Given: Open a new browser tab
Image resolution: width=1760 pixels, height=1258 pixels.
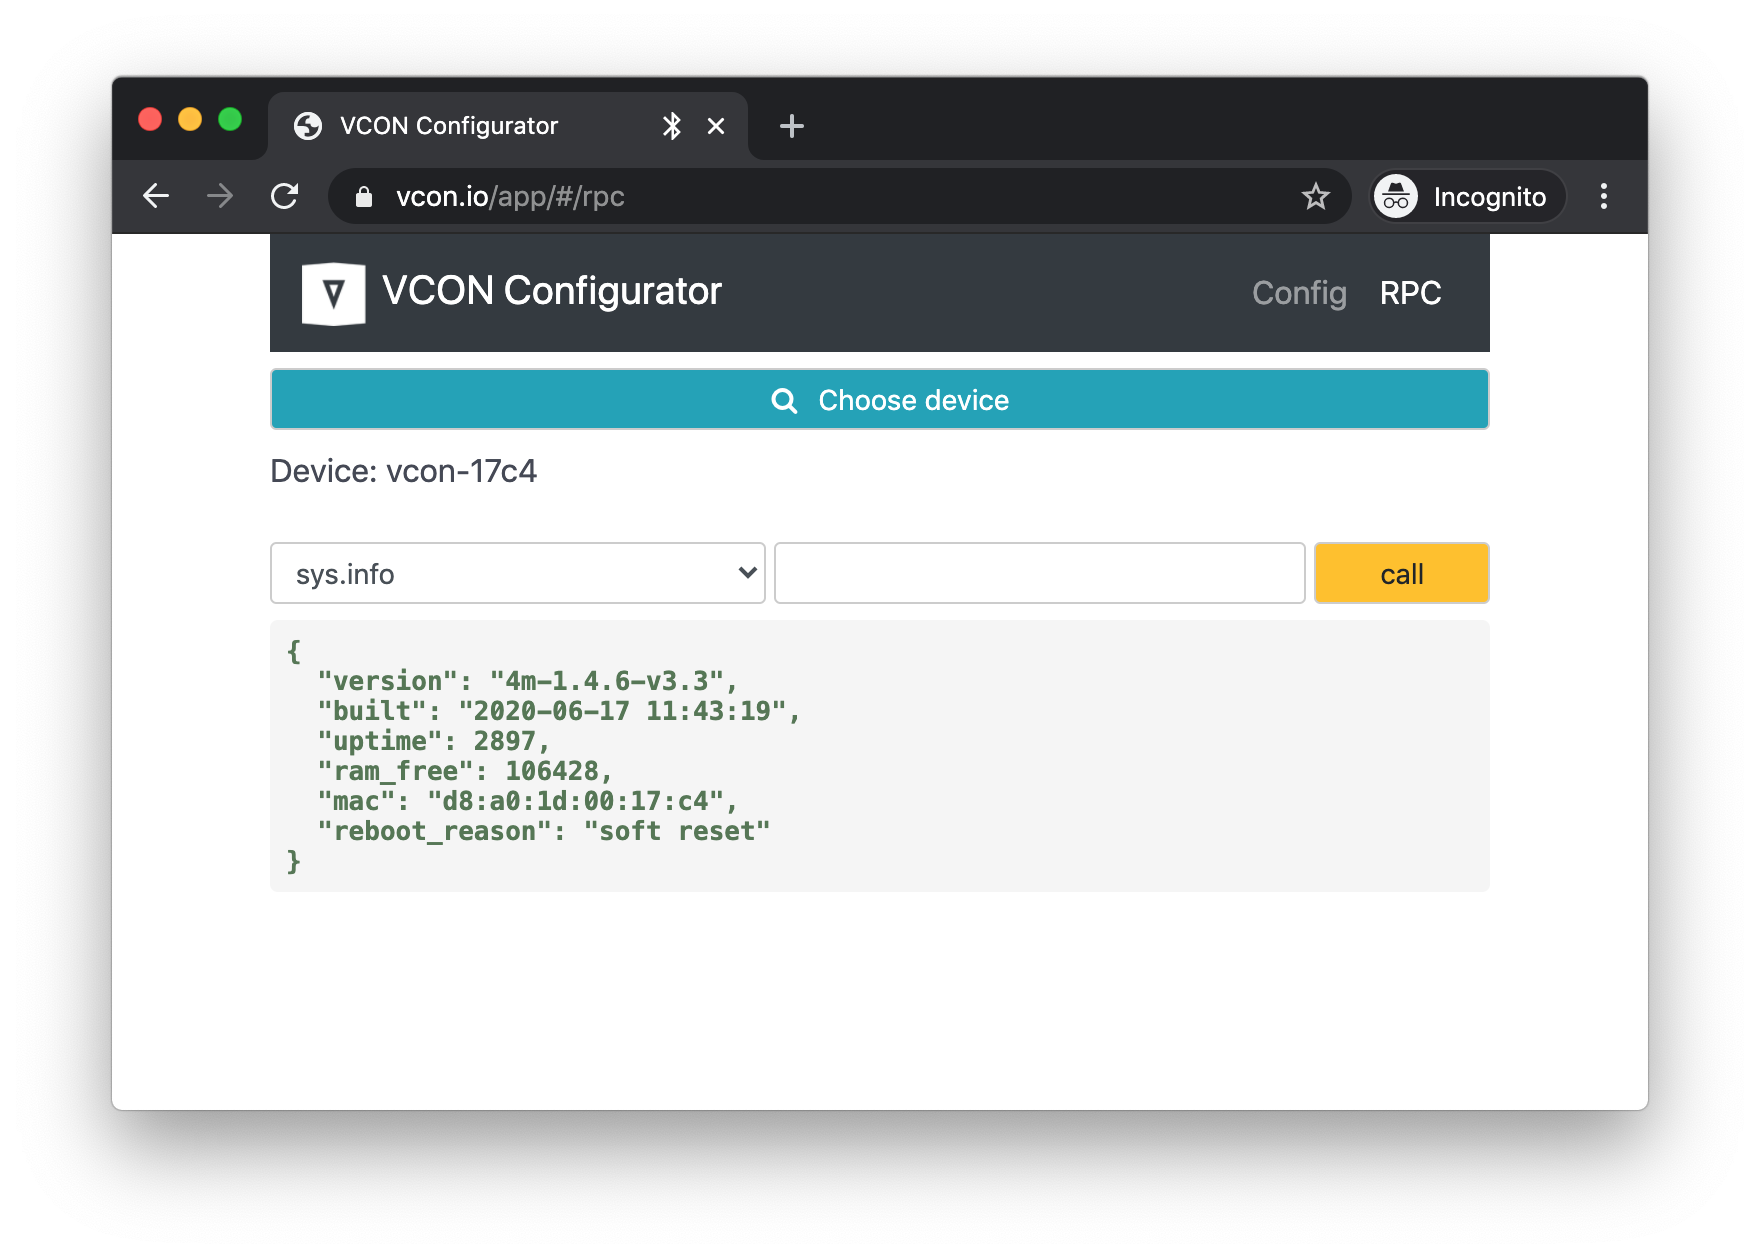Looking at the screenshot, I should tap(791, 125).
